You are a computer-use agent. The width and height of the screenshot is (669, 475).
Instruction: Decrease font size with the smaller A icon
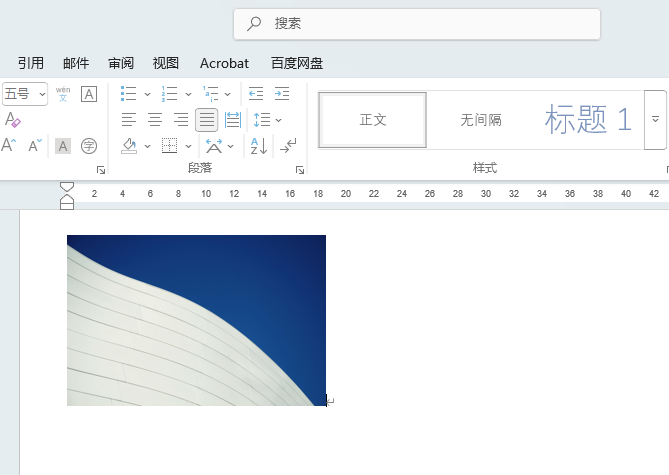click(x=35, y=146)
